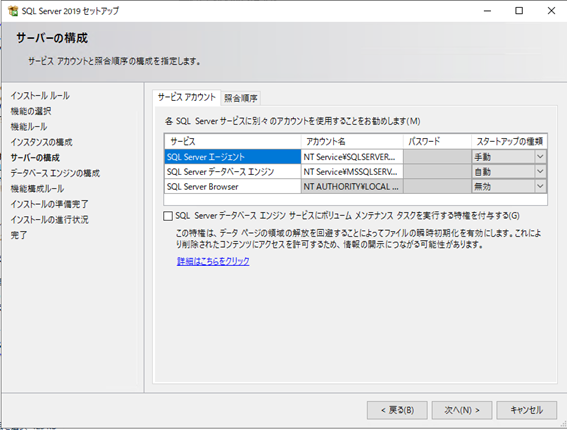Click the パスワード column header
Image resolution: width=567 pixels, height=430 pixels.
(x=437, y=141)
